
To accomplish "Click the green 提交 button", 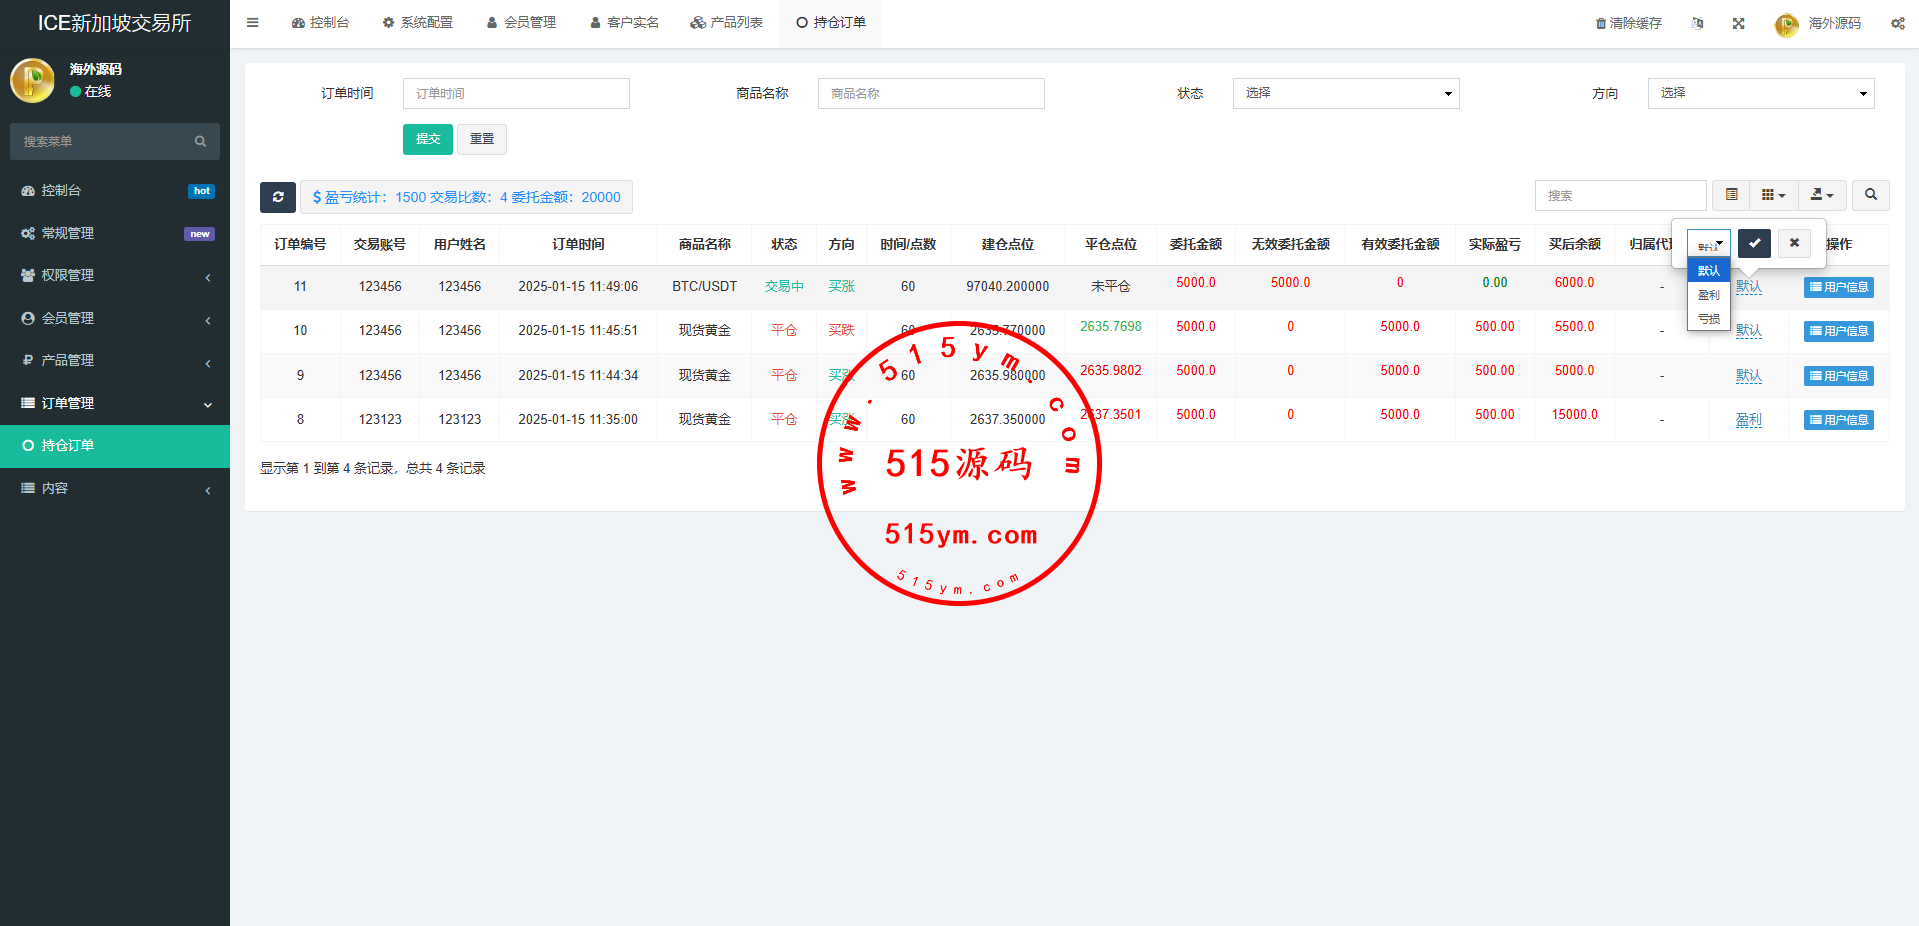I will point(427,139).
